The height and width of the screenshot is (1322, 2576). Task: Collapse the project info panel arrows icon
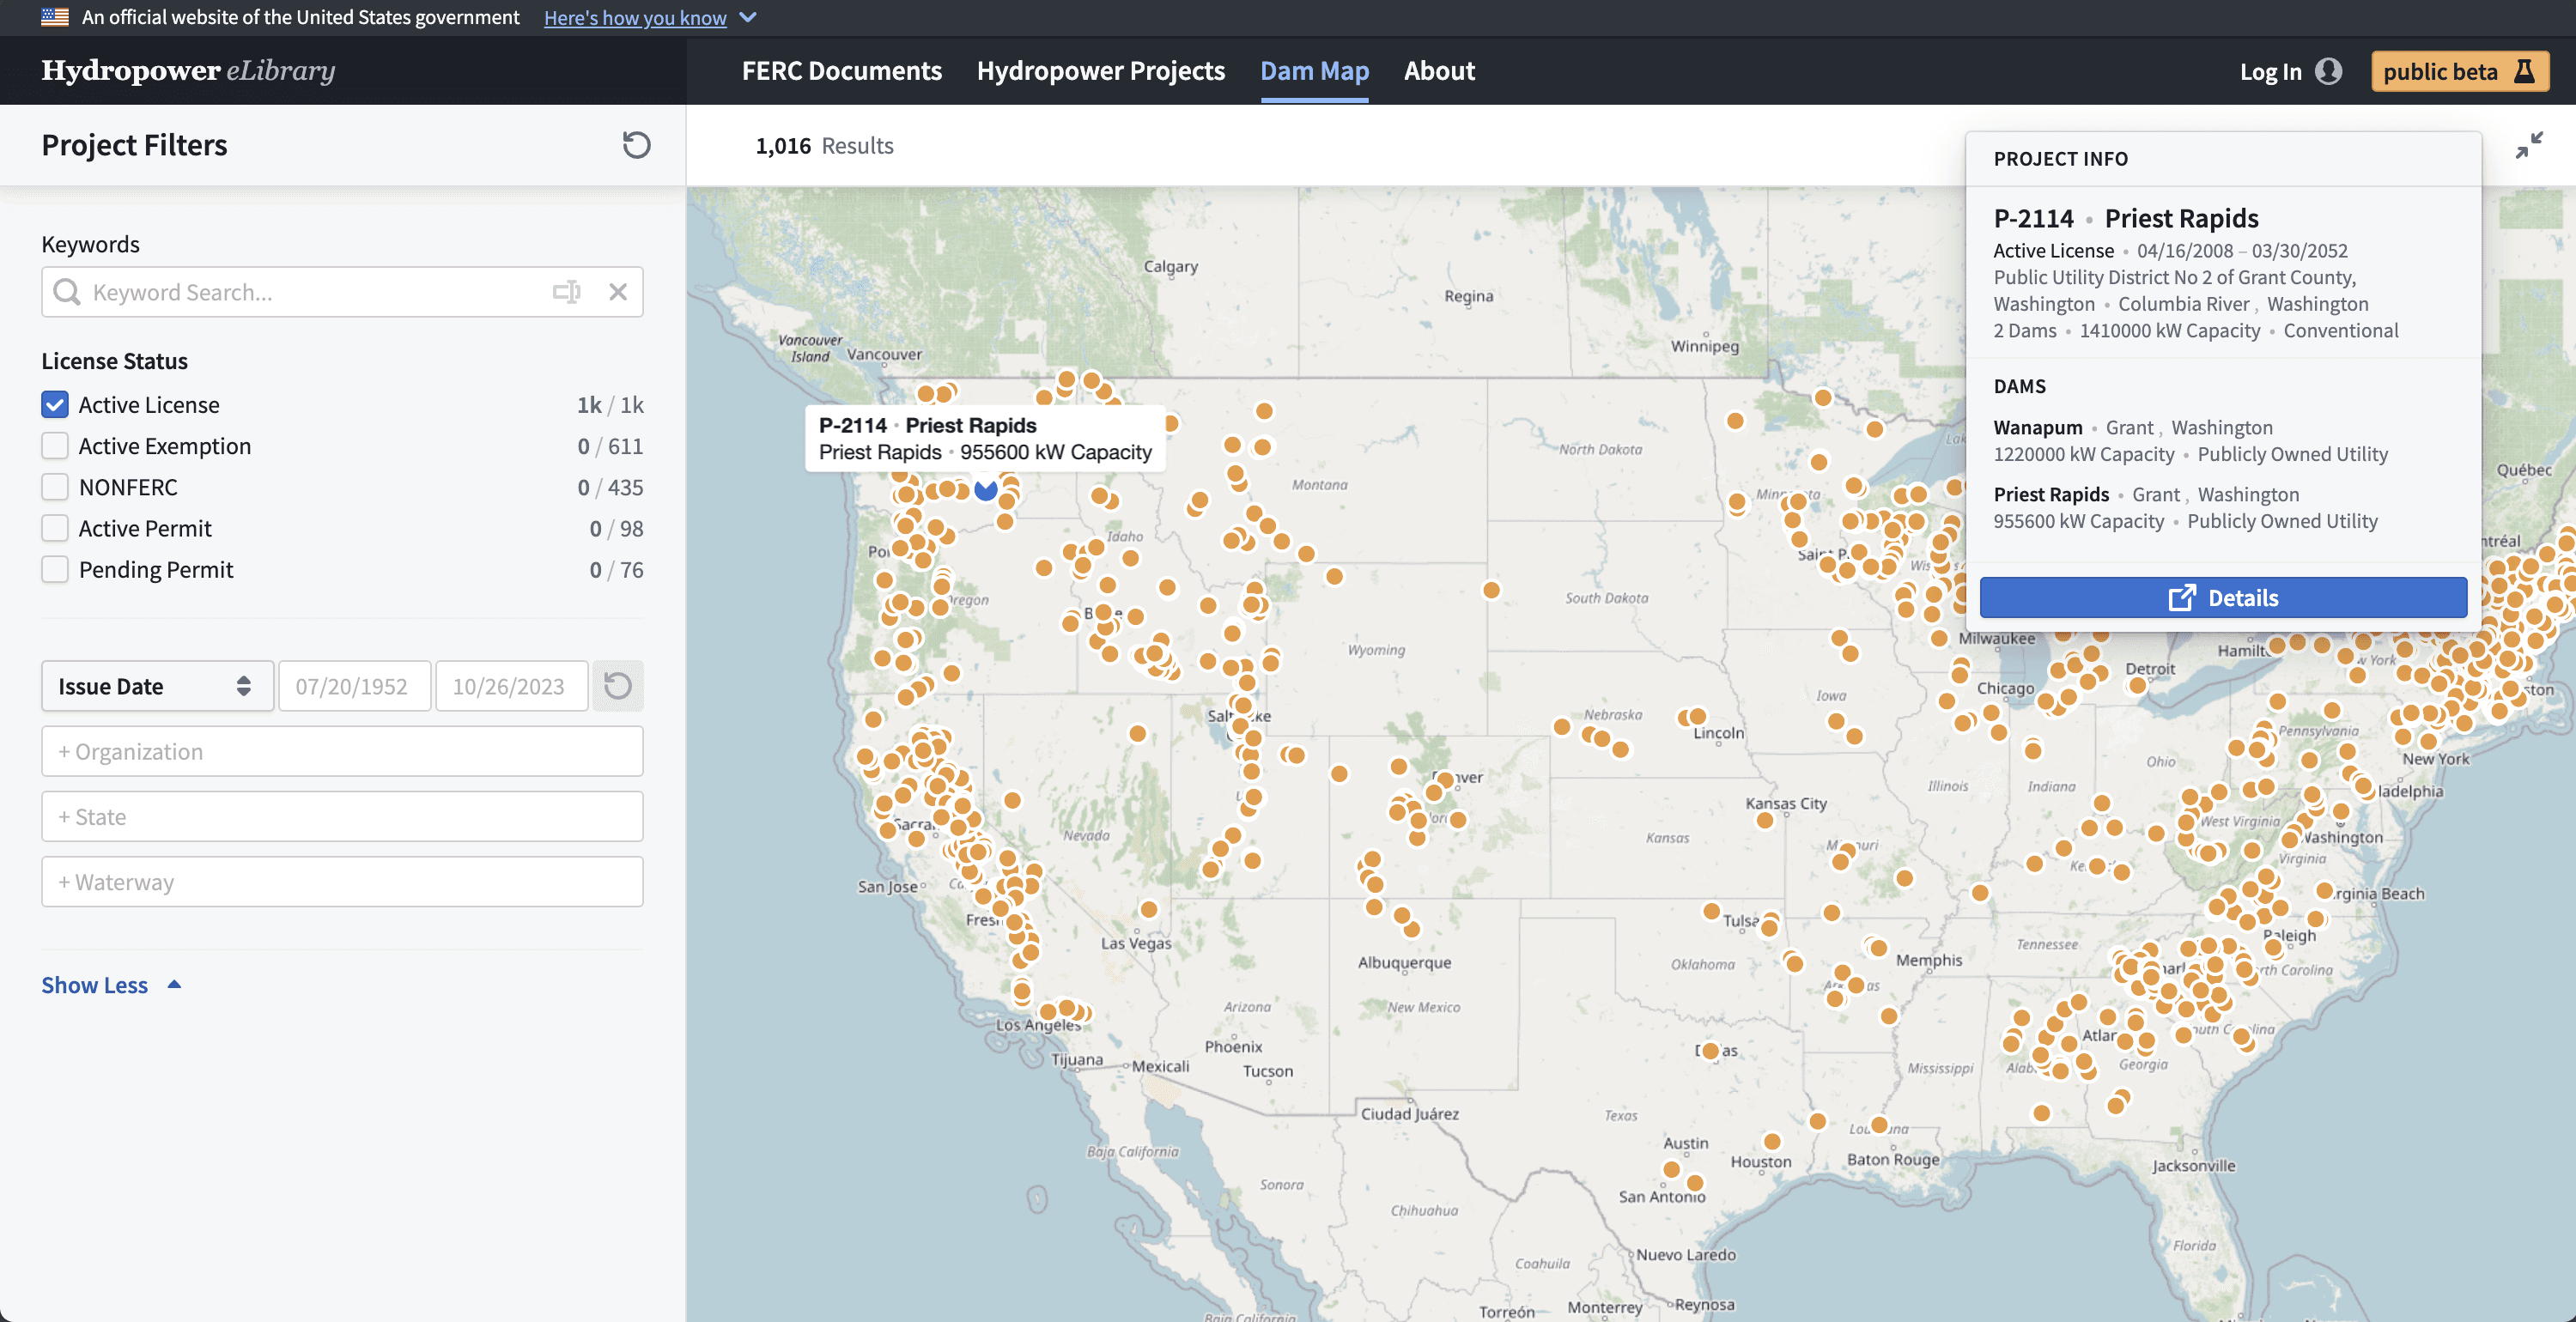coord(2529,146)
